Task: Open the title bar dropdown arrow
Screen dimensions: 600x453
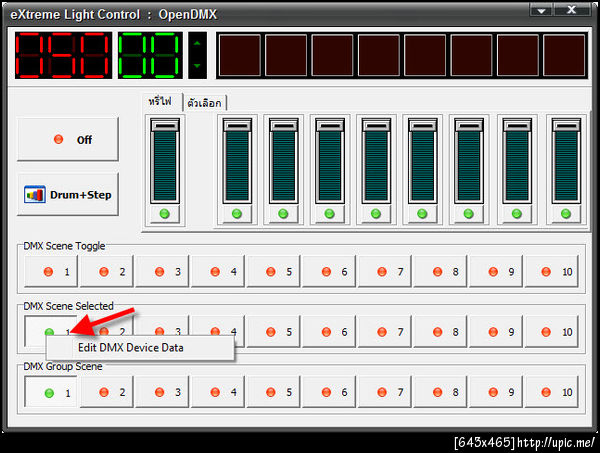Action: (x=541, y=10)
